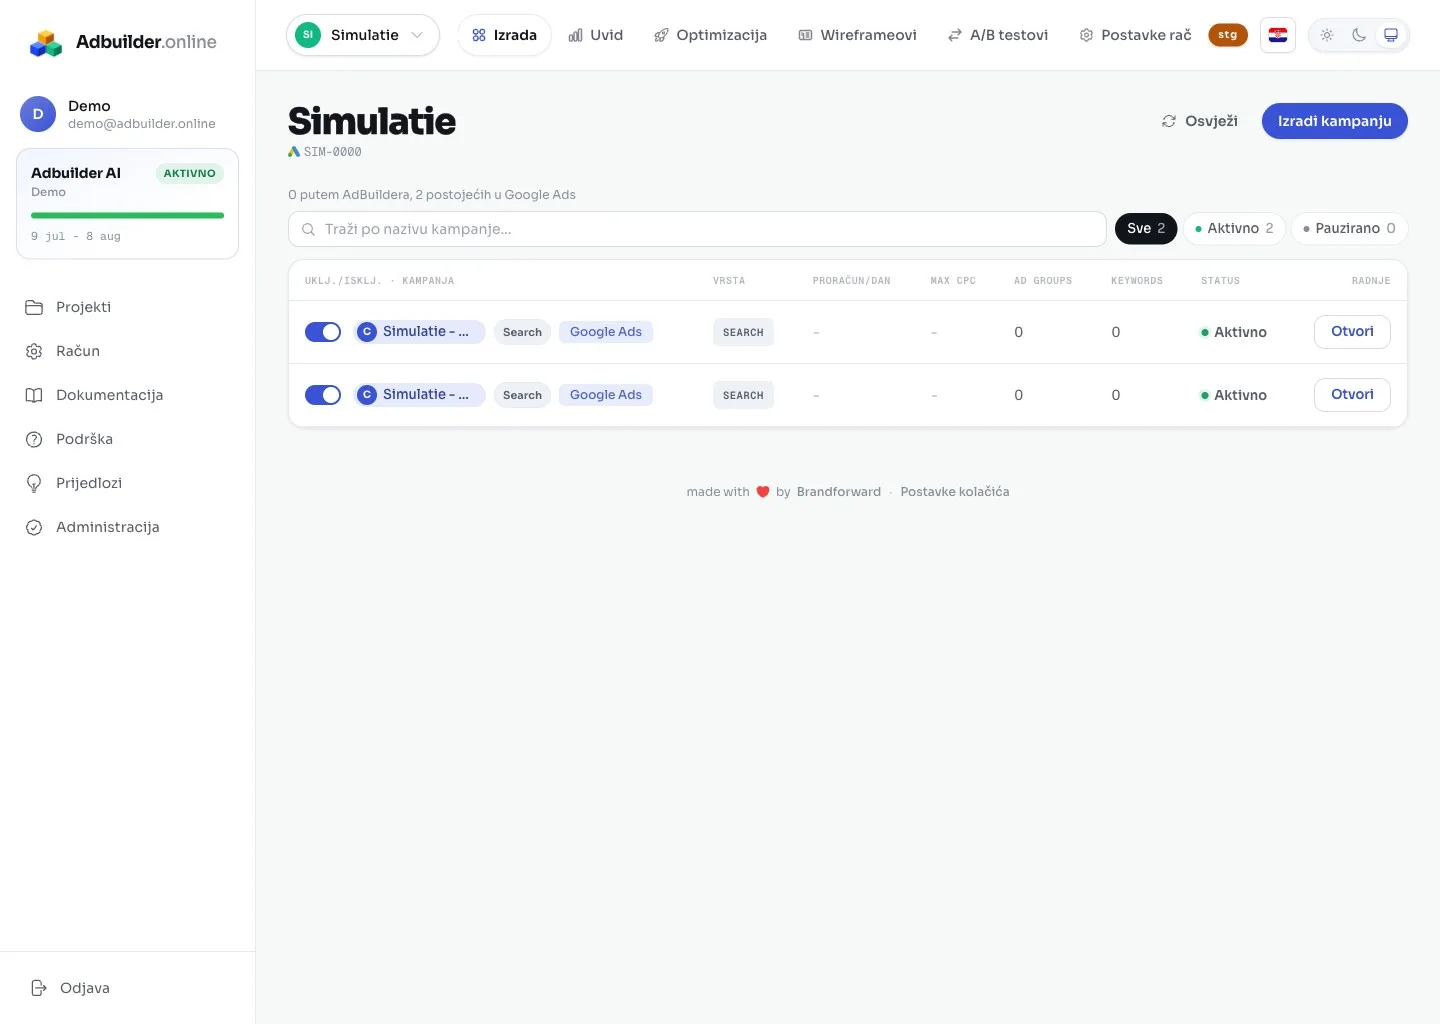Open the Wireframeovi tab
Screen dimensions: 1440x1024
click(x=858, y=35)
